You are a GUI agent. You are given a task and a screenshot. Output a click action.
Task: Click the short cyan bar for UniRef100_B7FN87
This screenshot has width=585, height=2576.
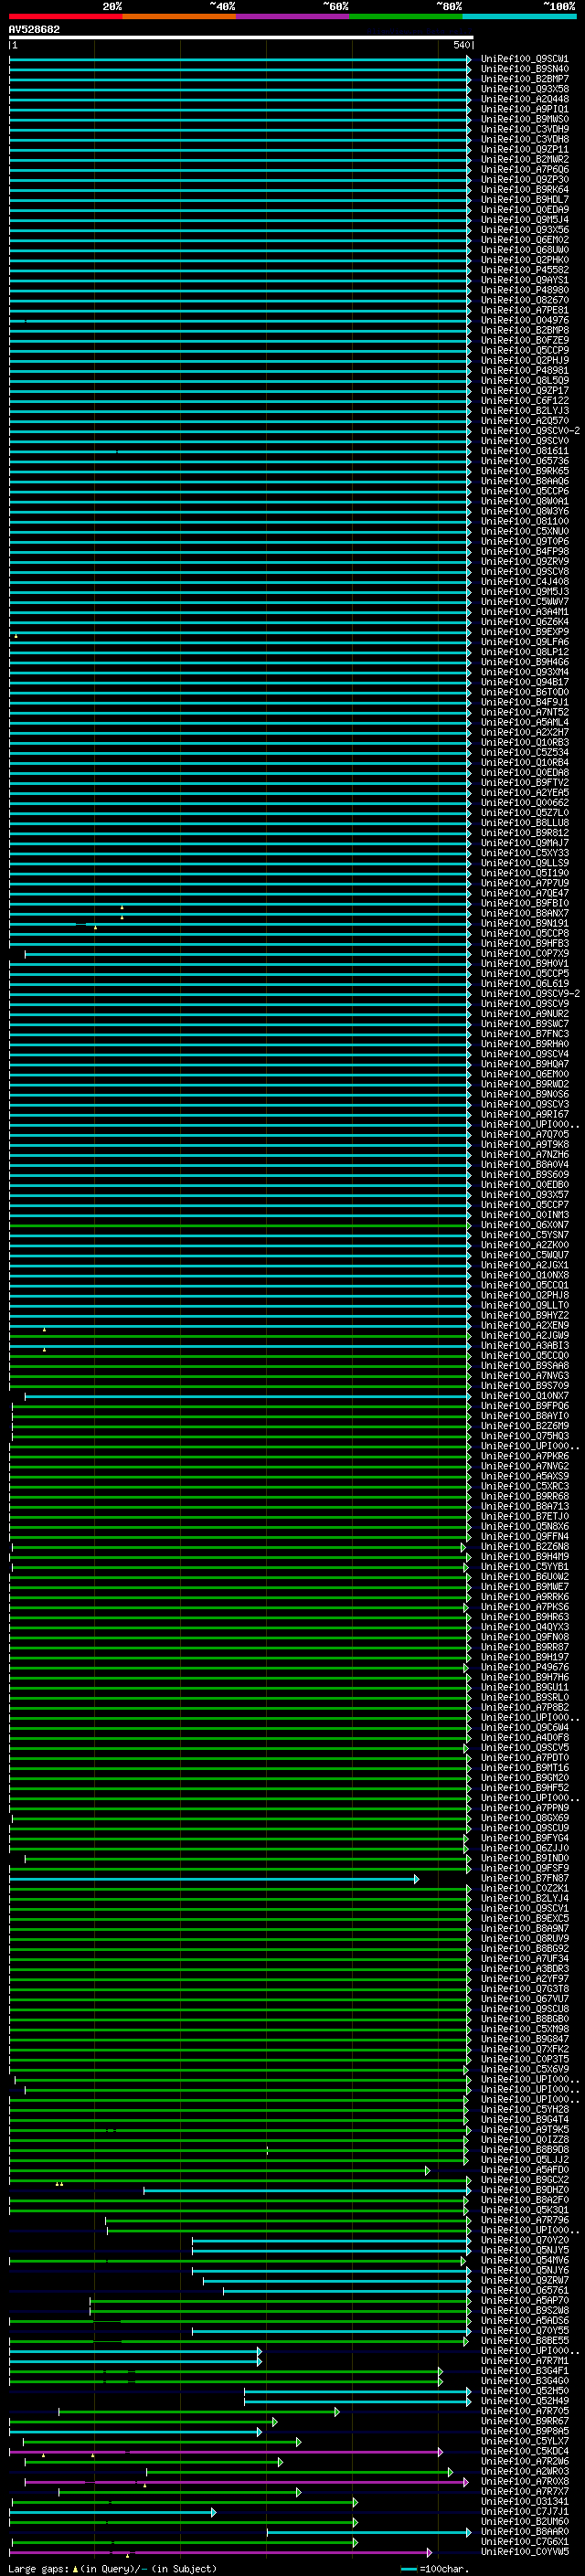point(214,1879)
